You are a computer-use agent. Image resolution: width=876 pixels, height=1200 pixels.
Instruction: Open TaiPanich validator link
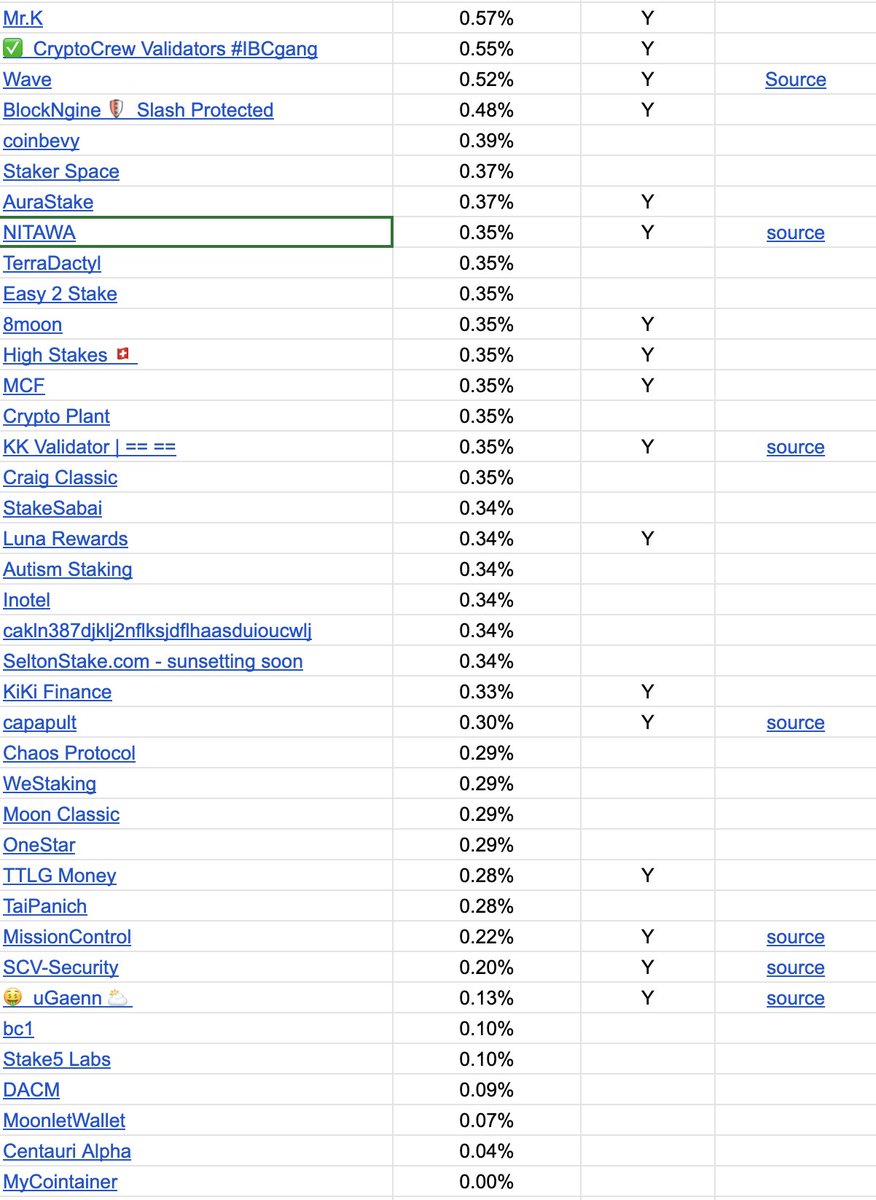[x=45, y=906]
